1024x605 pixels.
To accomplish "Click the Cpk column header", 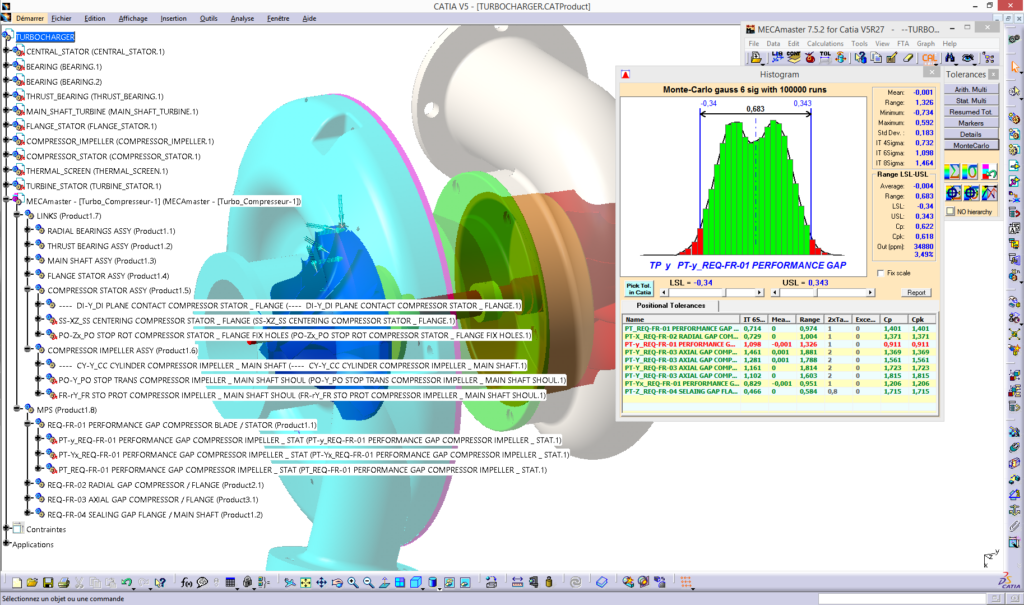I will (x=923, y=319).
